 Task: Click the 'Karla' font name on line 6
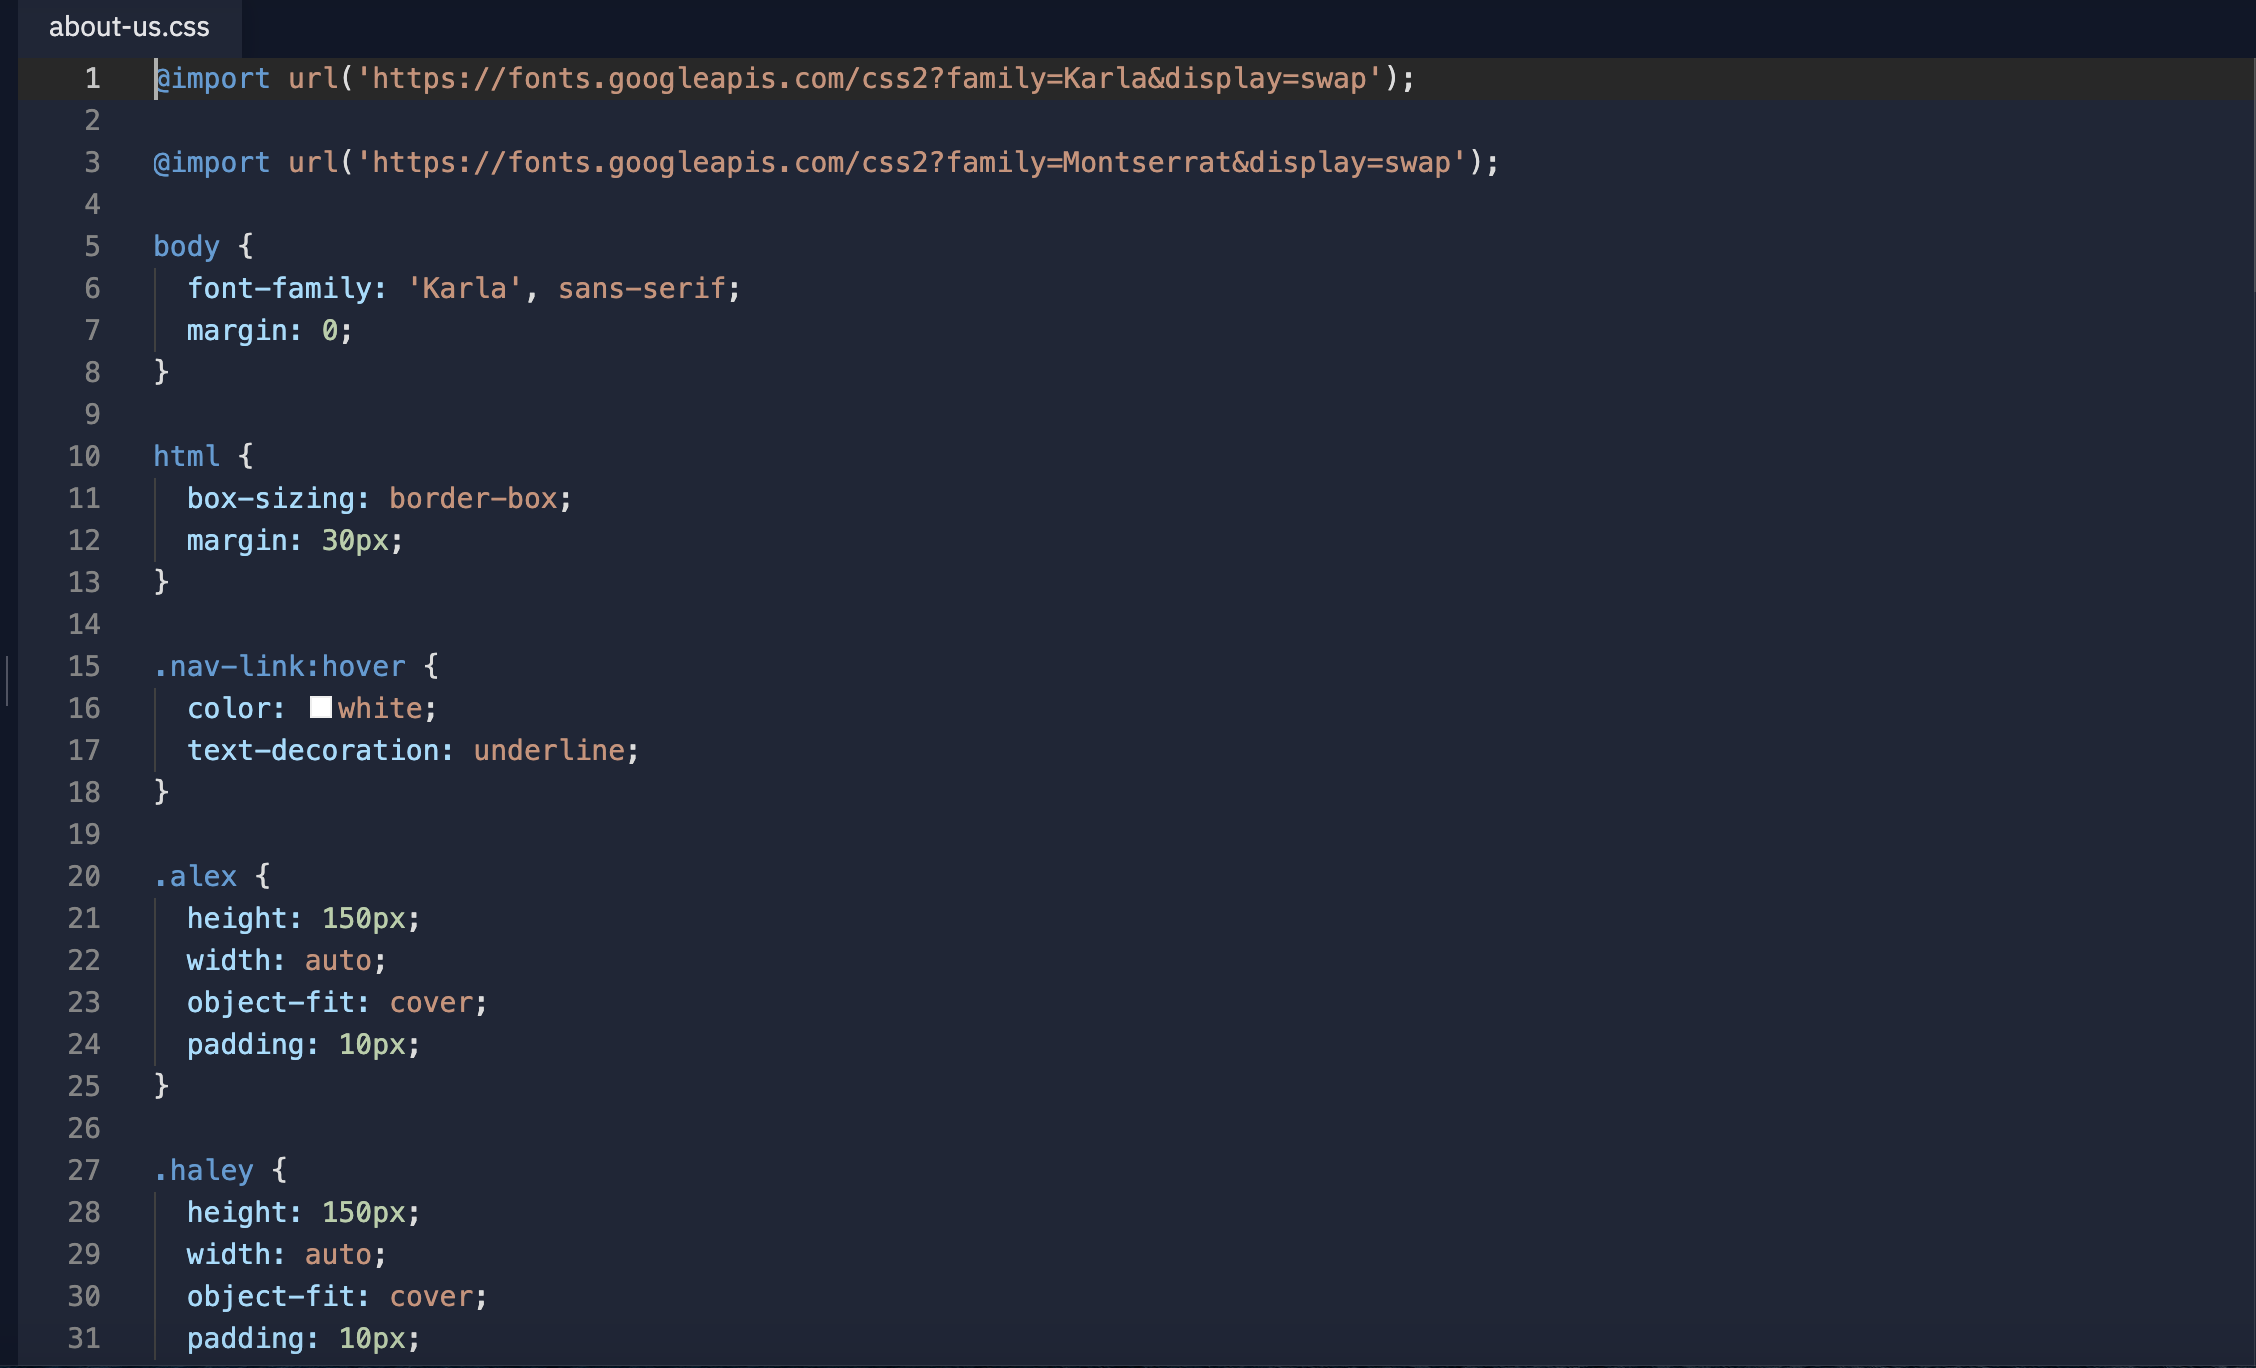click(465, 288)
